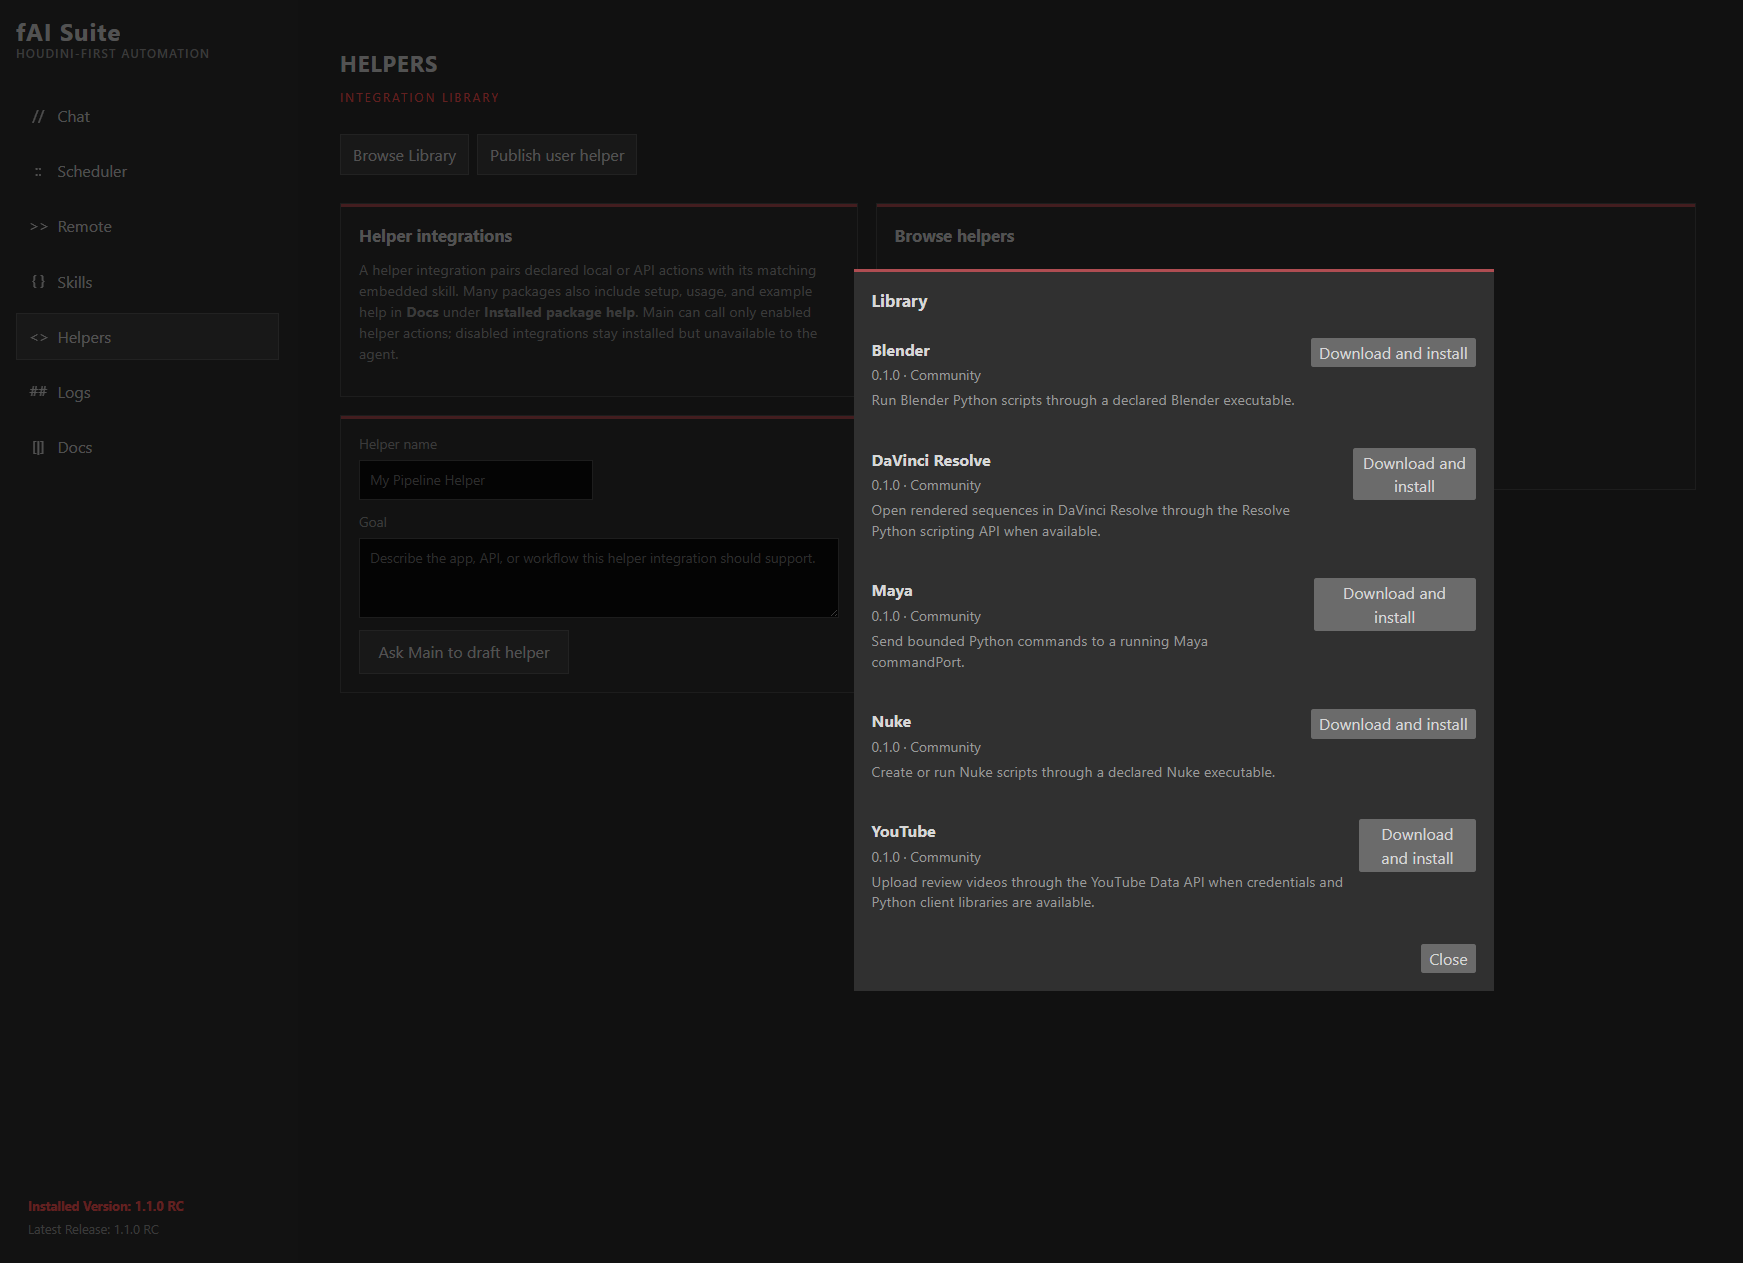Image resolution: width=1743 pixels, height=1263 pixels.
Task: Click the Nuke entry title
Action: click(891, 721)
